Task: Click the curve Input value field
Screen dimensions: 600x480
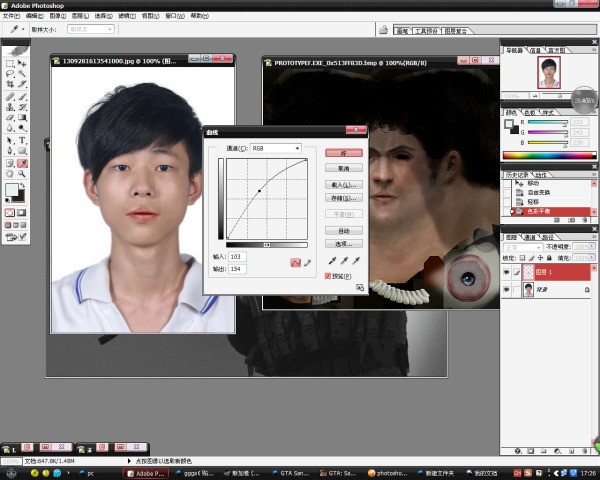Action: tap(238, 257)
